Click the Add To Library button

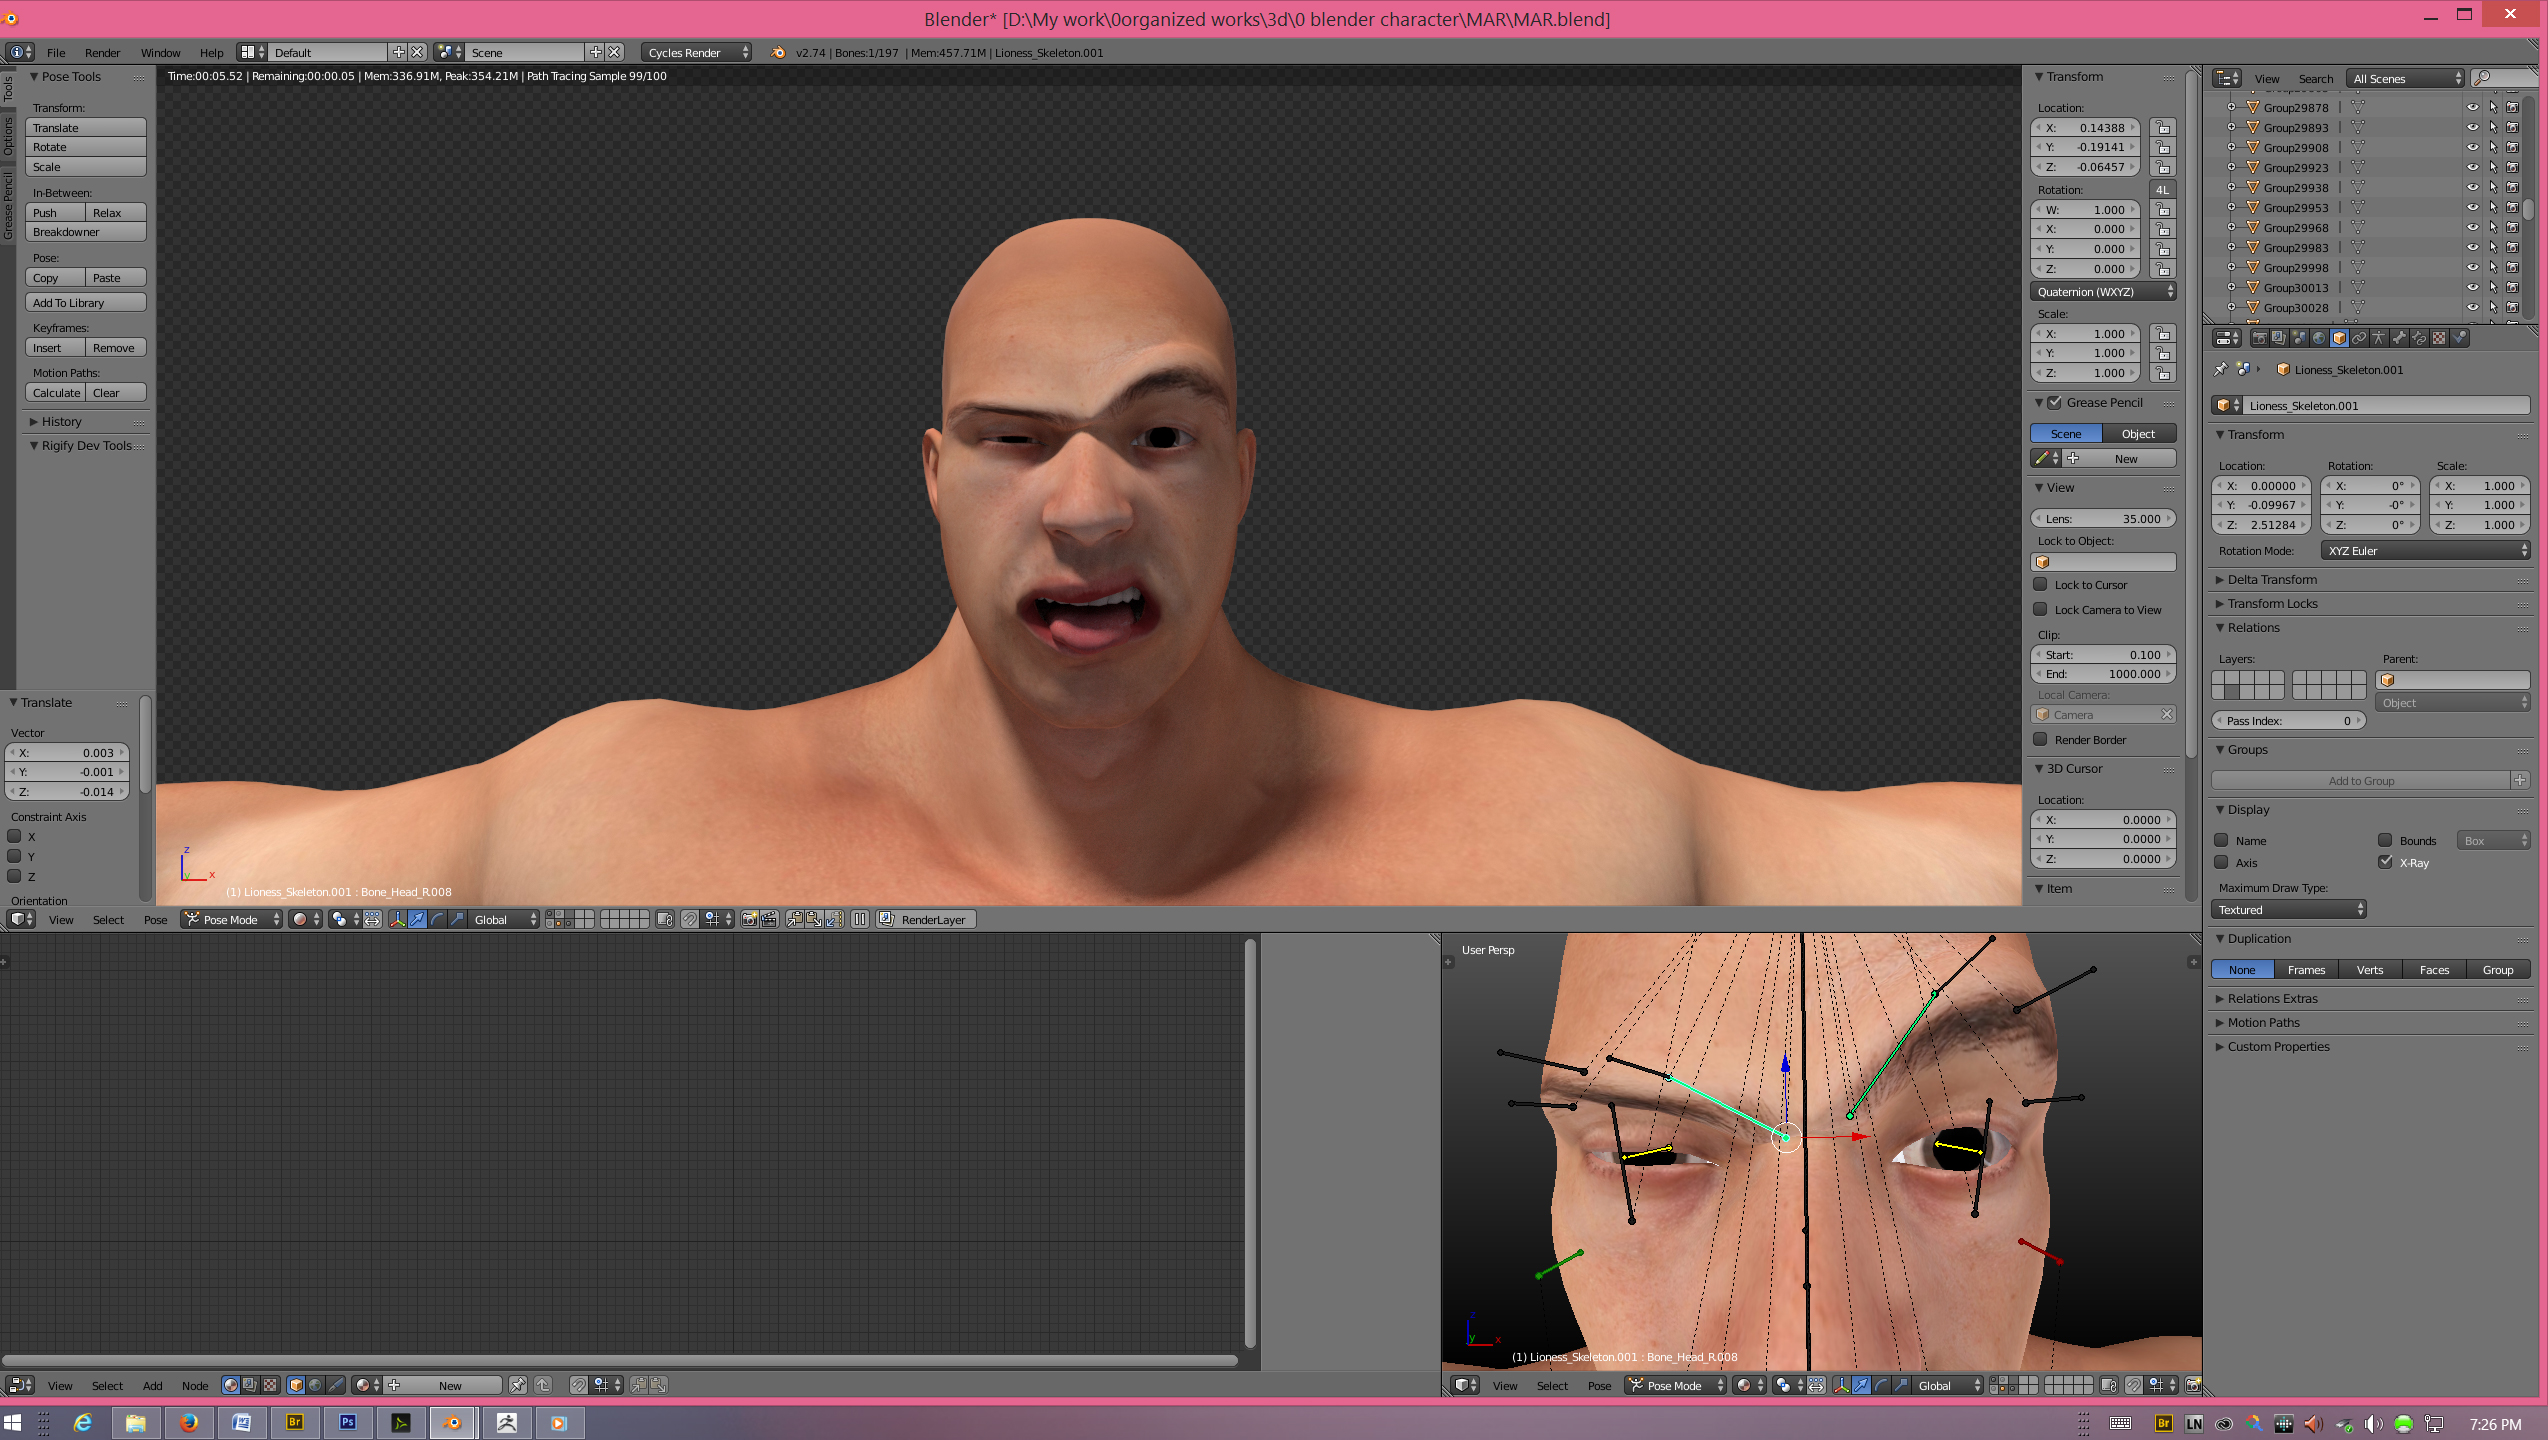tap(85, 303)
